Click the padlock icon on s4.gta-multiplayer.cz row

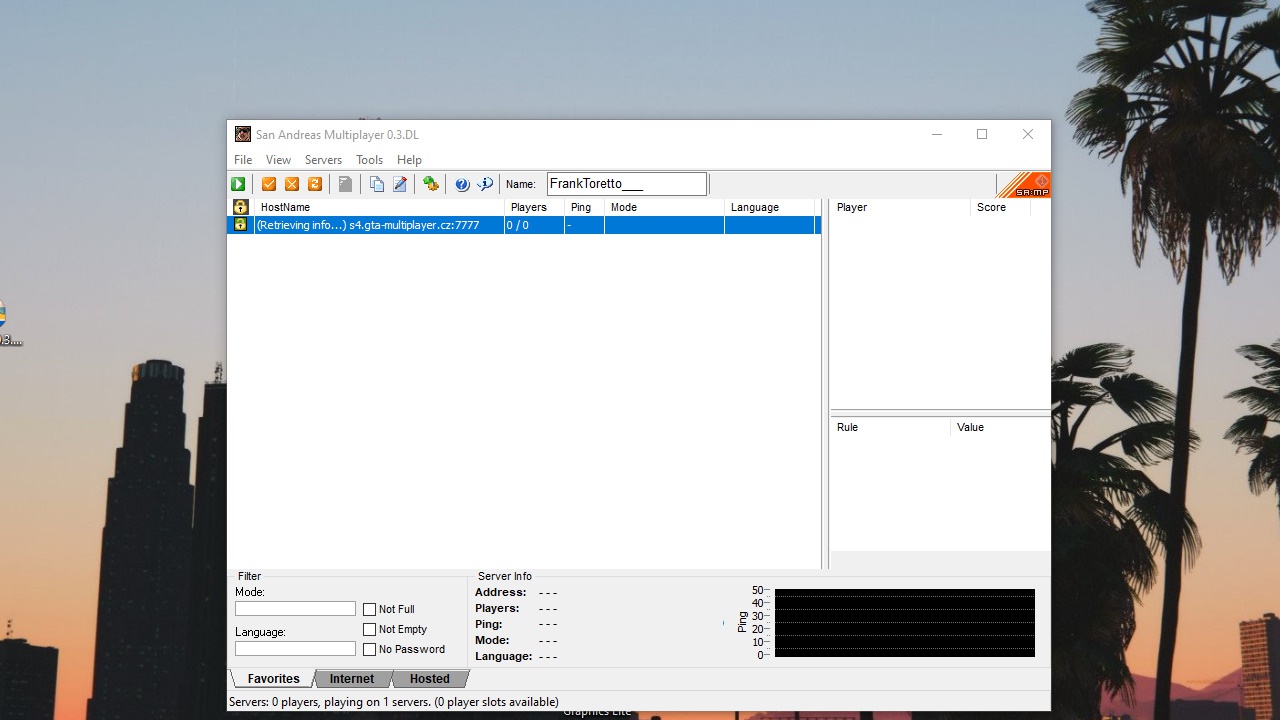point(240,225)
